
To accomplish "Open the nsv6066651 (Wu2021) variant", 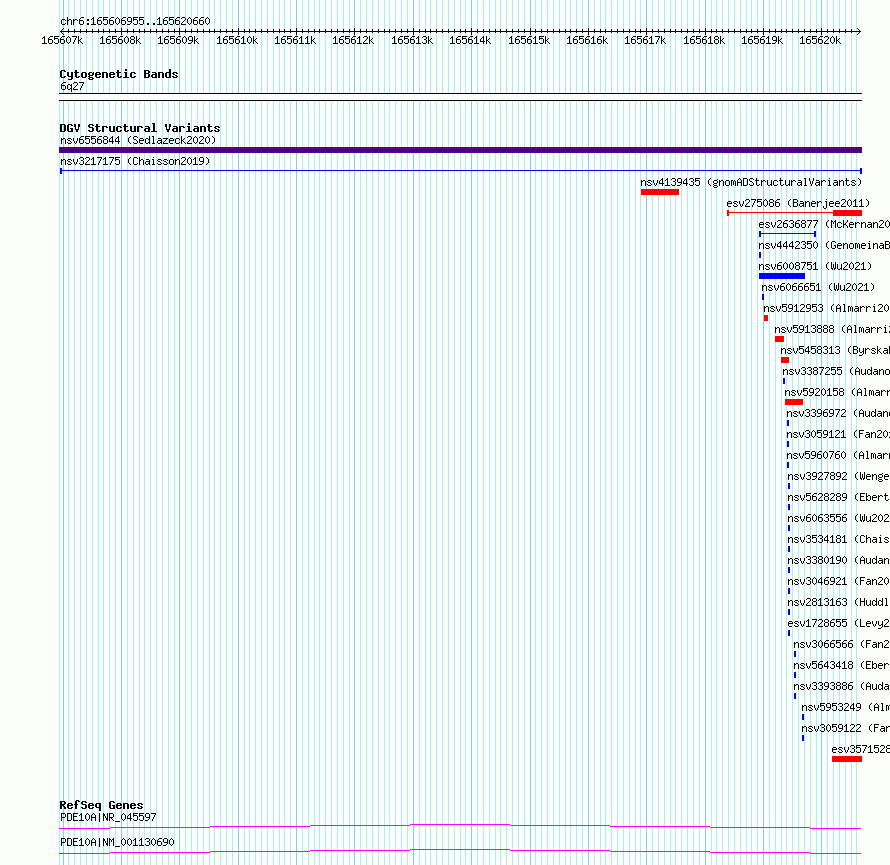I will click(x=818, y=287).
